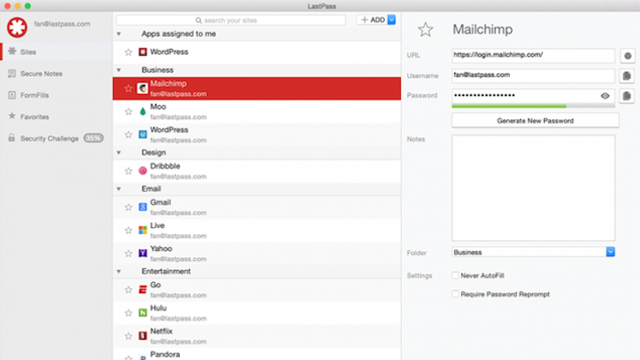Show the password with the eye icon
640x360 pixels.
(605, 96)
